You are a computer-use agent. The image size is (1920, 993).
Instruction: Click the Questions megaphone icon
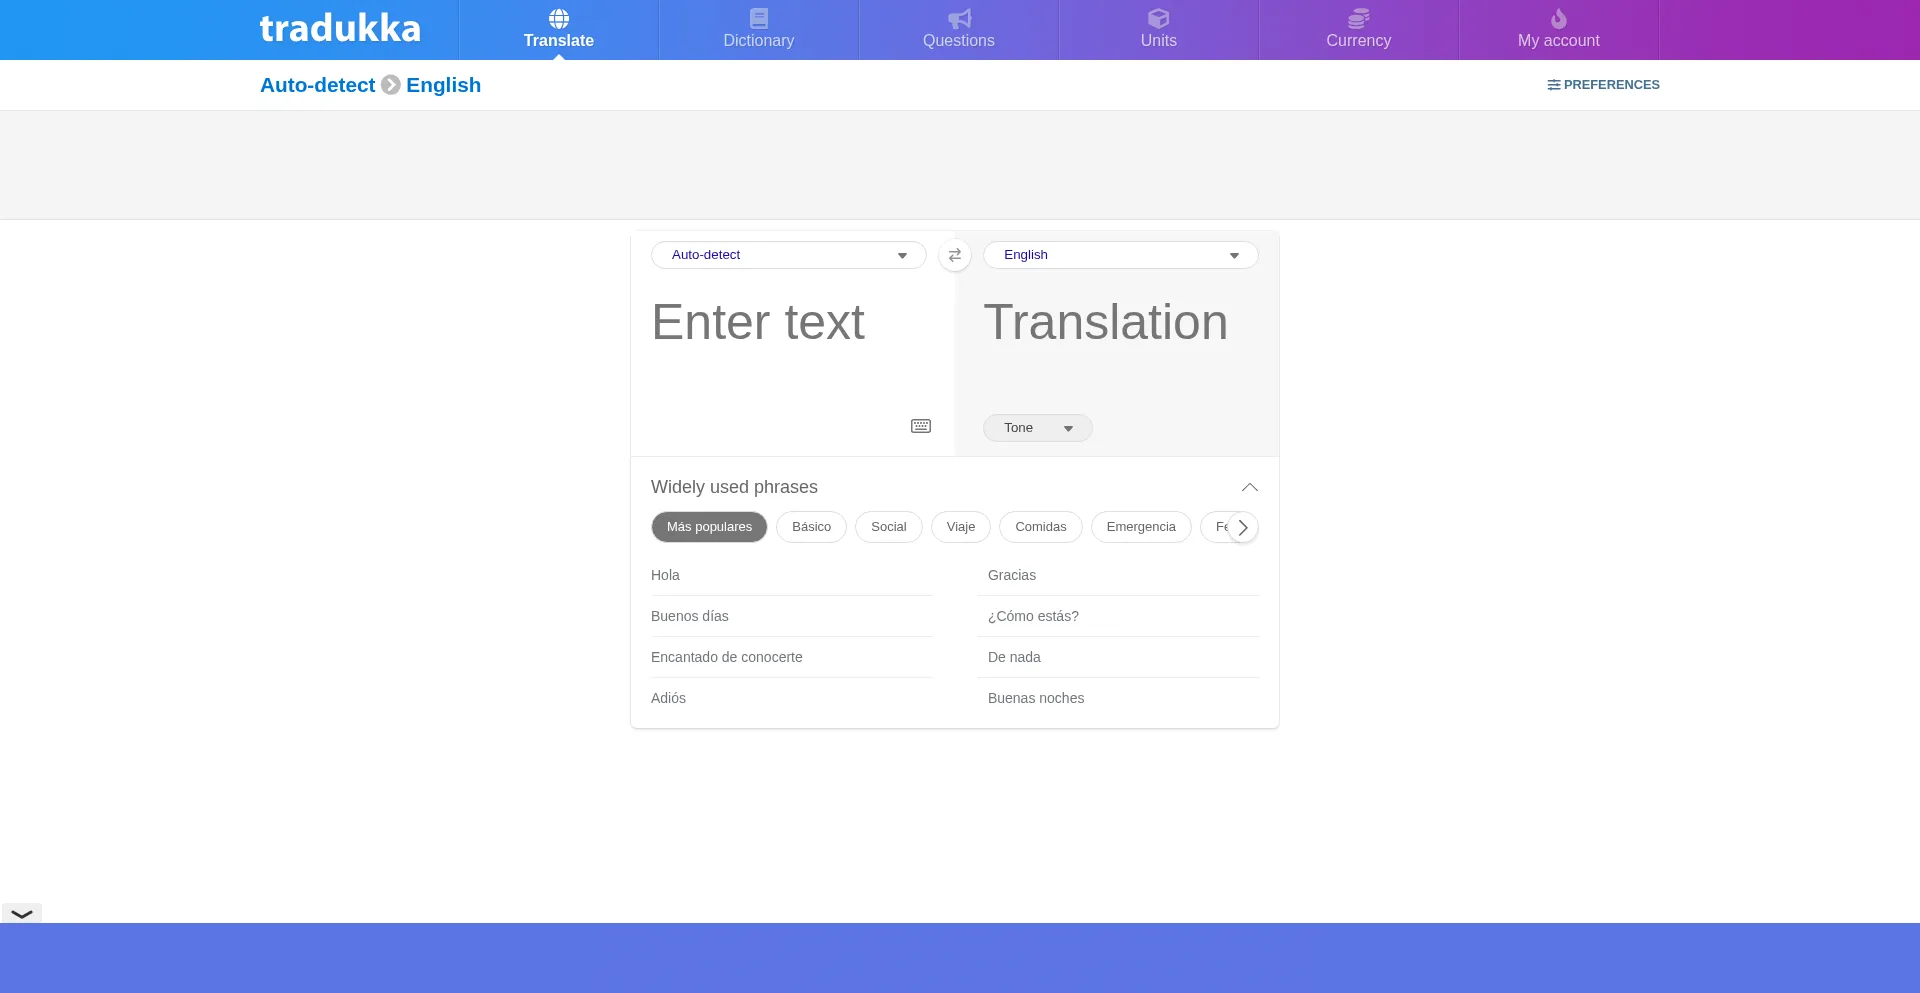click(959, 18)
